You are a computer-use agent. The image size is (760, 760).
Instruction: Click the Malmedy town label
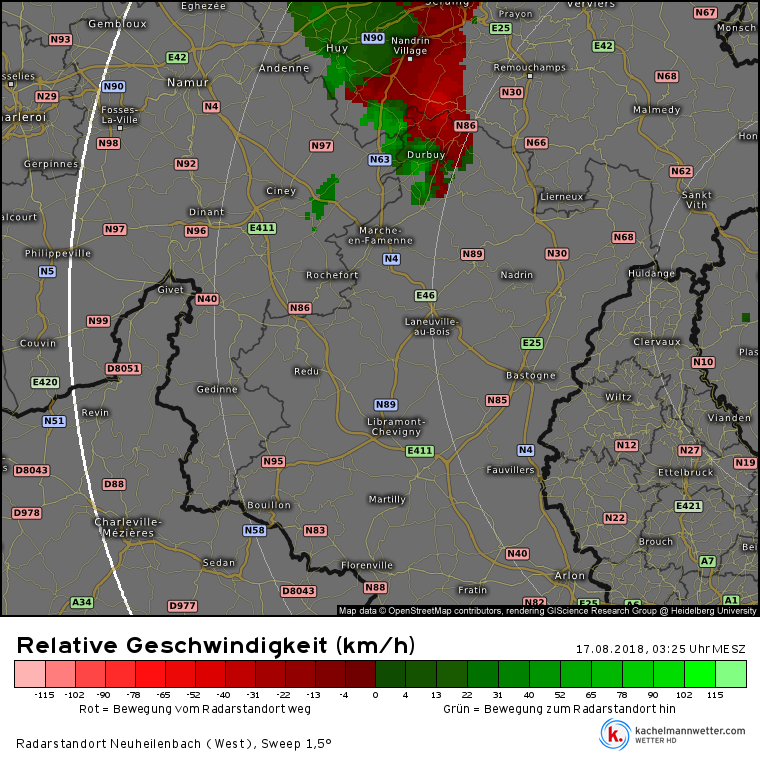tap(657, 110)
